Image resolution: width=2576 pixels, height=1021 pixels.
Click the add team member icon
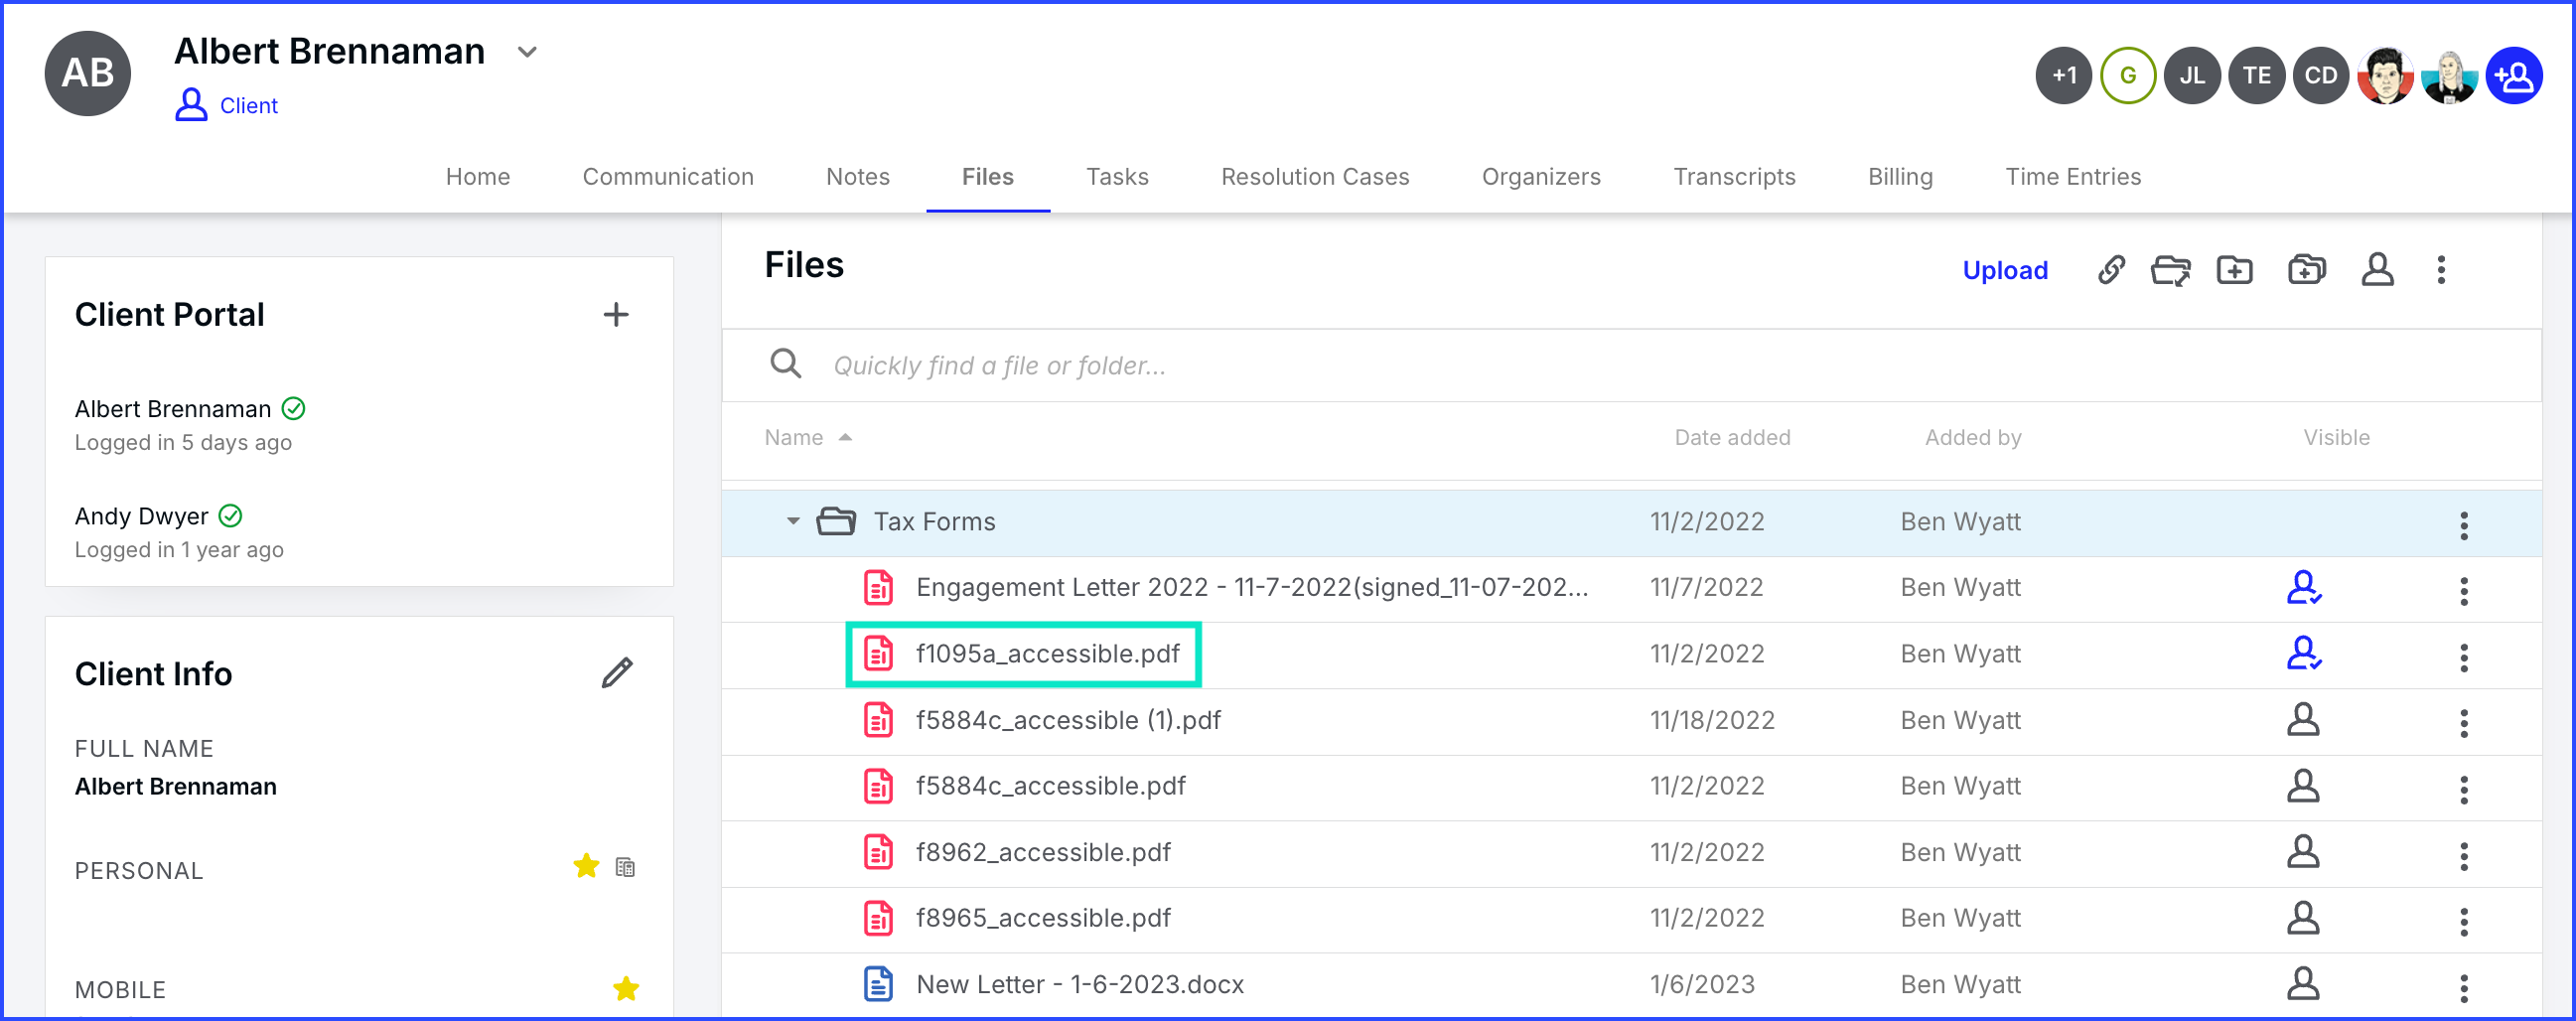click(2514, 75)
